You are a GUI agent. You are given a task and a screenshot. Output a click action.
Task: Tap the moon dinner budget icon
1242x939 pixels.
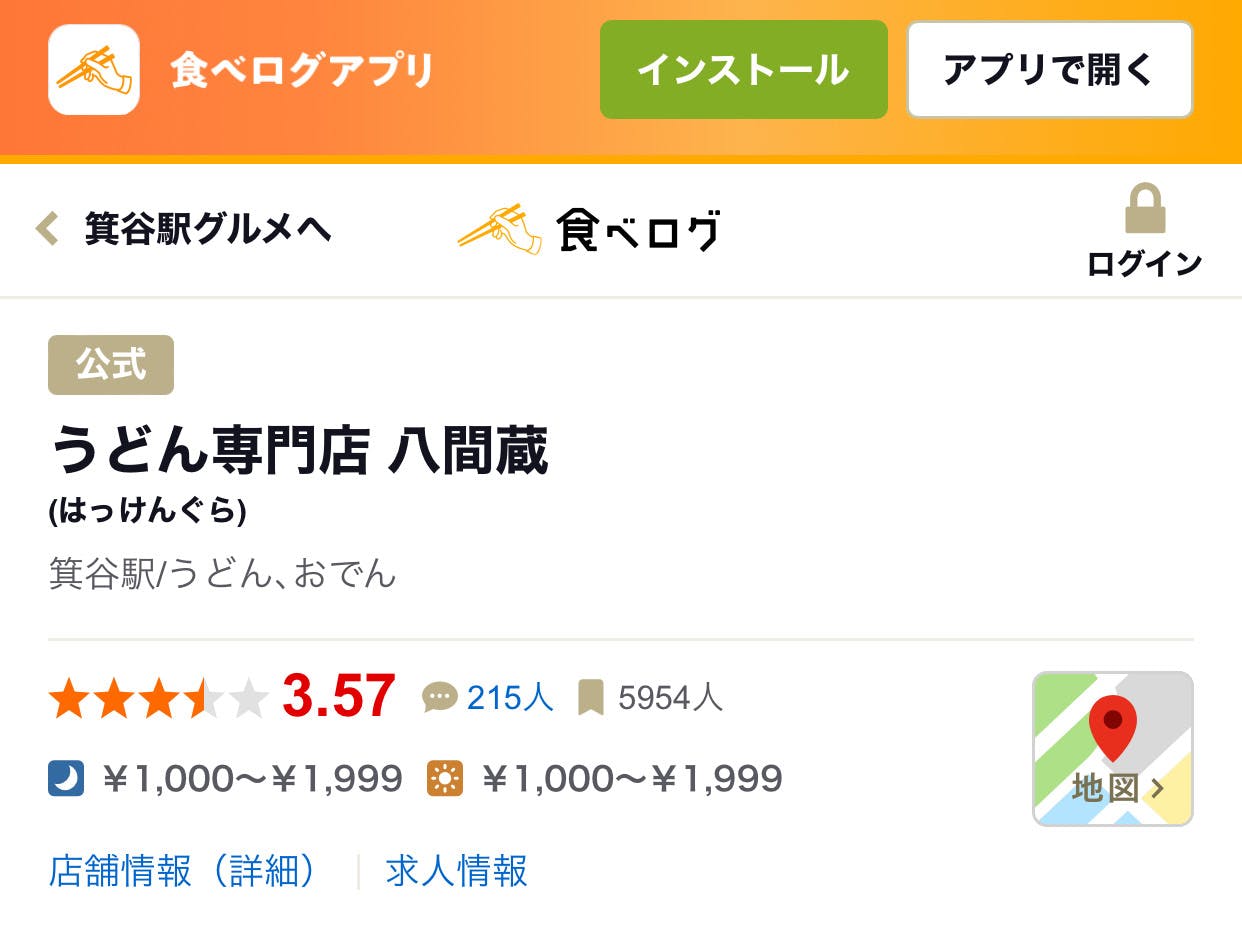(66, 778)
